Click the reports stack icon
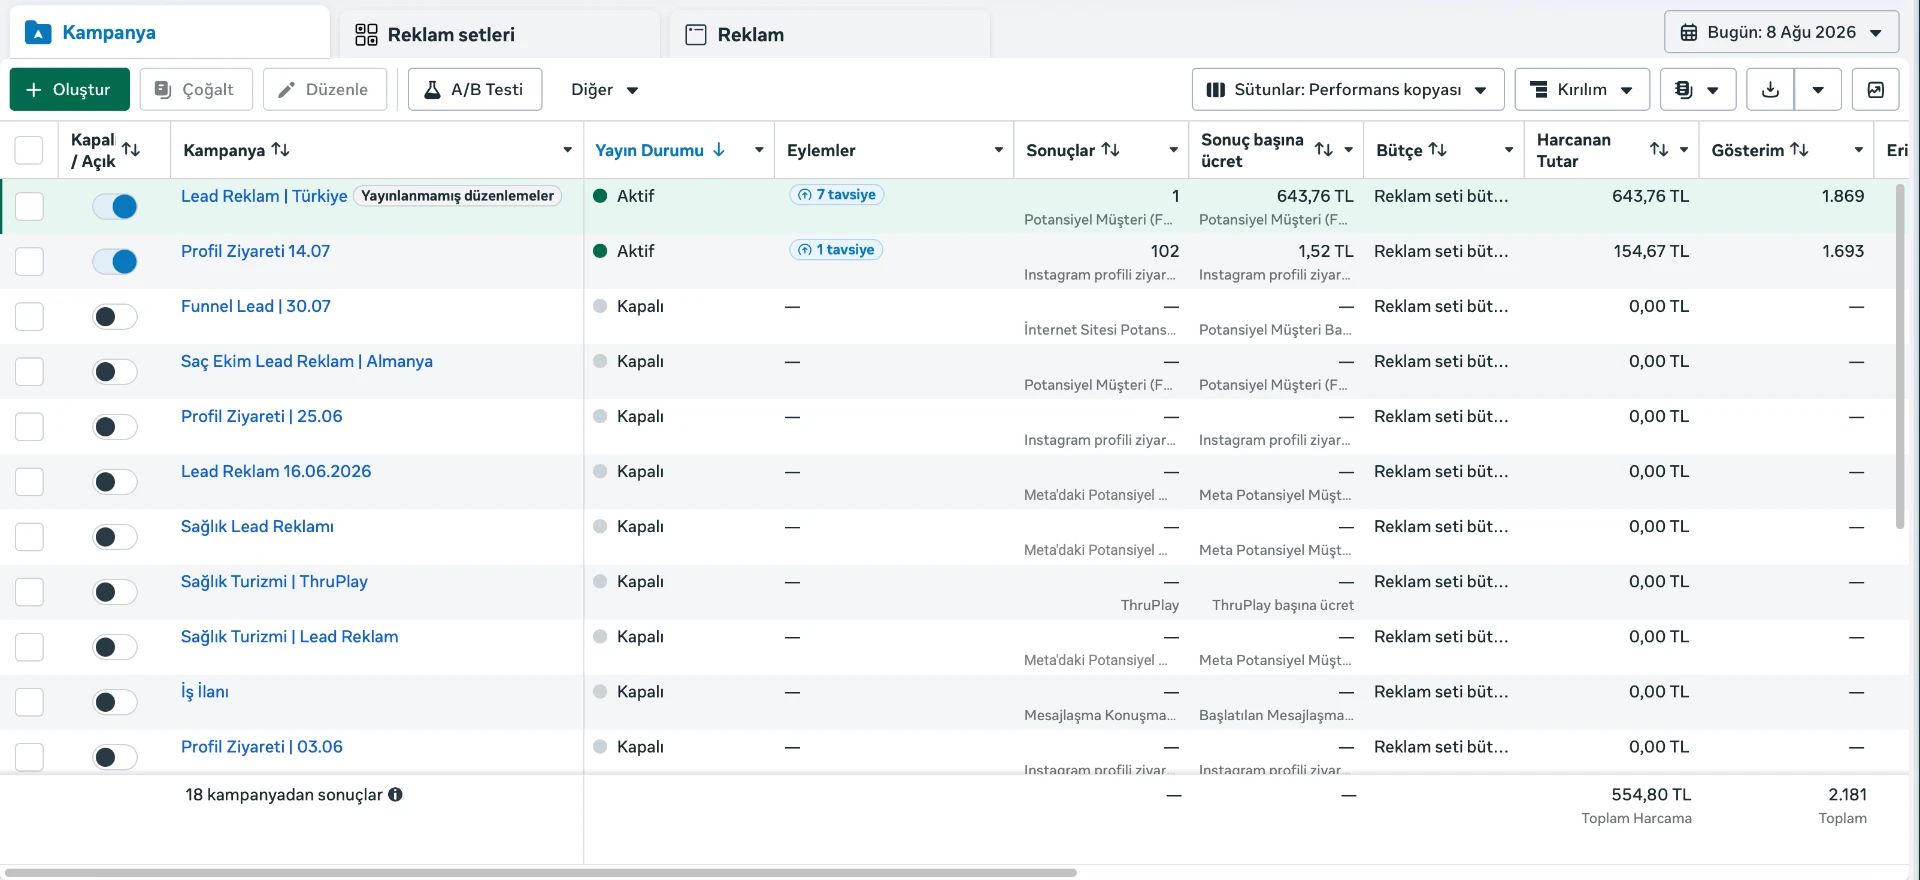Image resolution: width=1920 pixels, height=880 pixels. [x=1684, y=90]
